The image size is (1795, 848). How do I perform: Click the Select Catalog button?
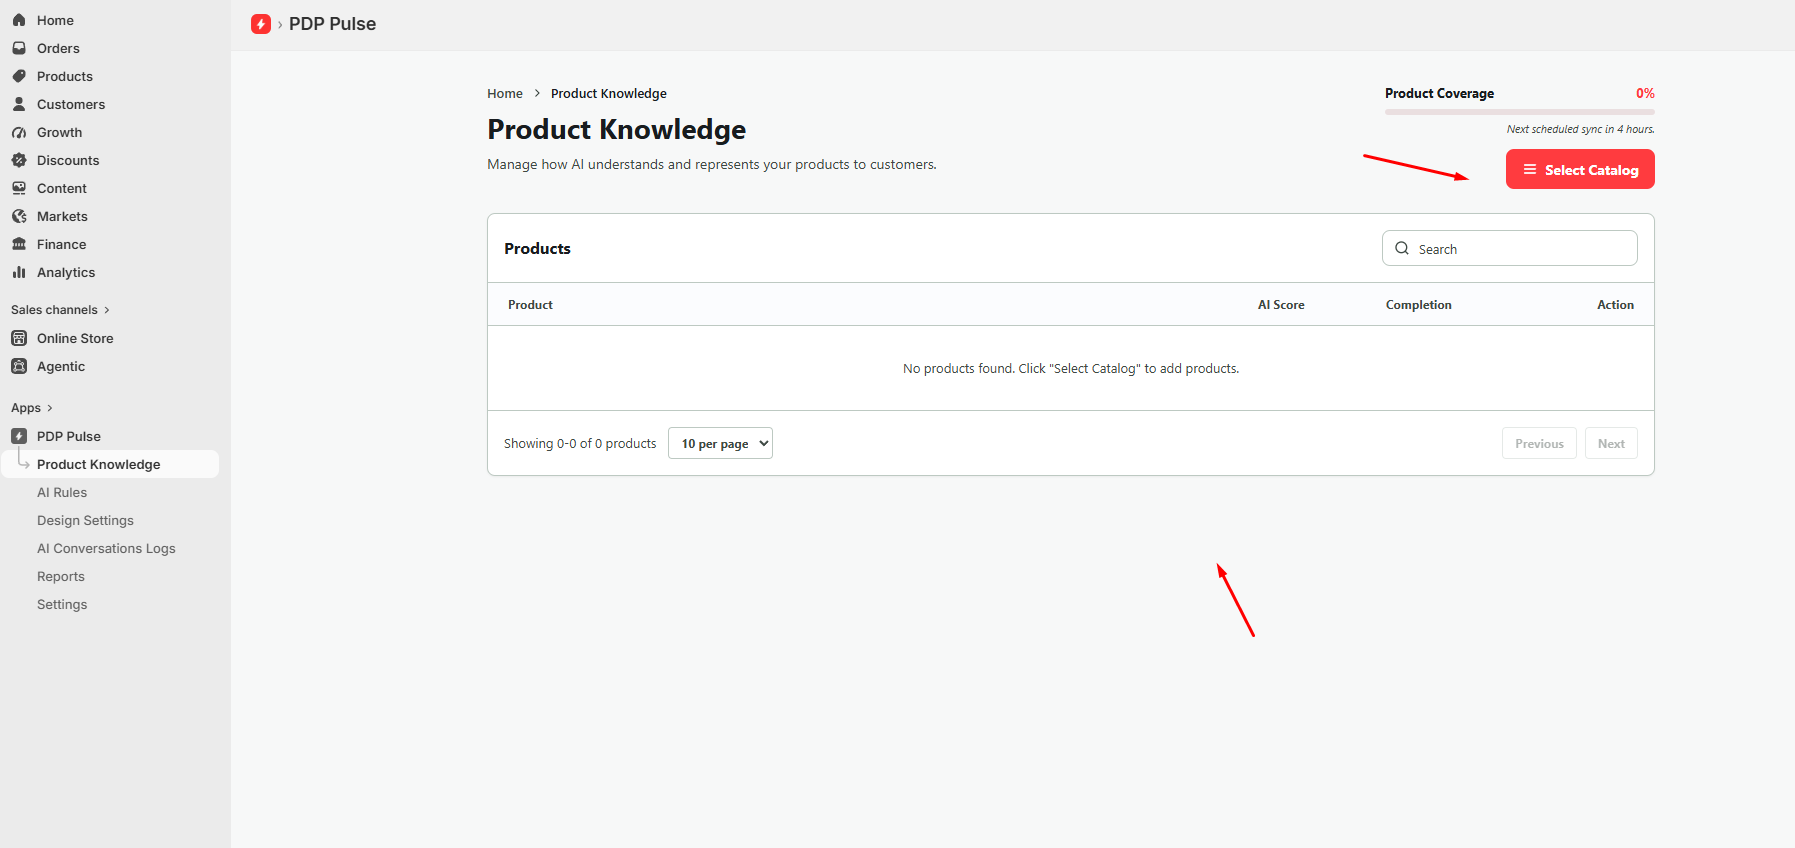pyautogui.click(x=1580, y=169)
